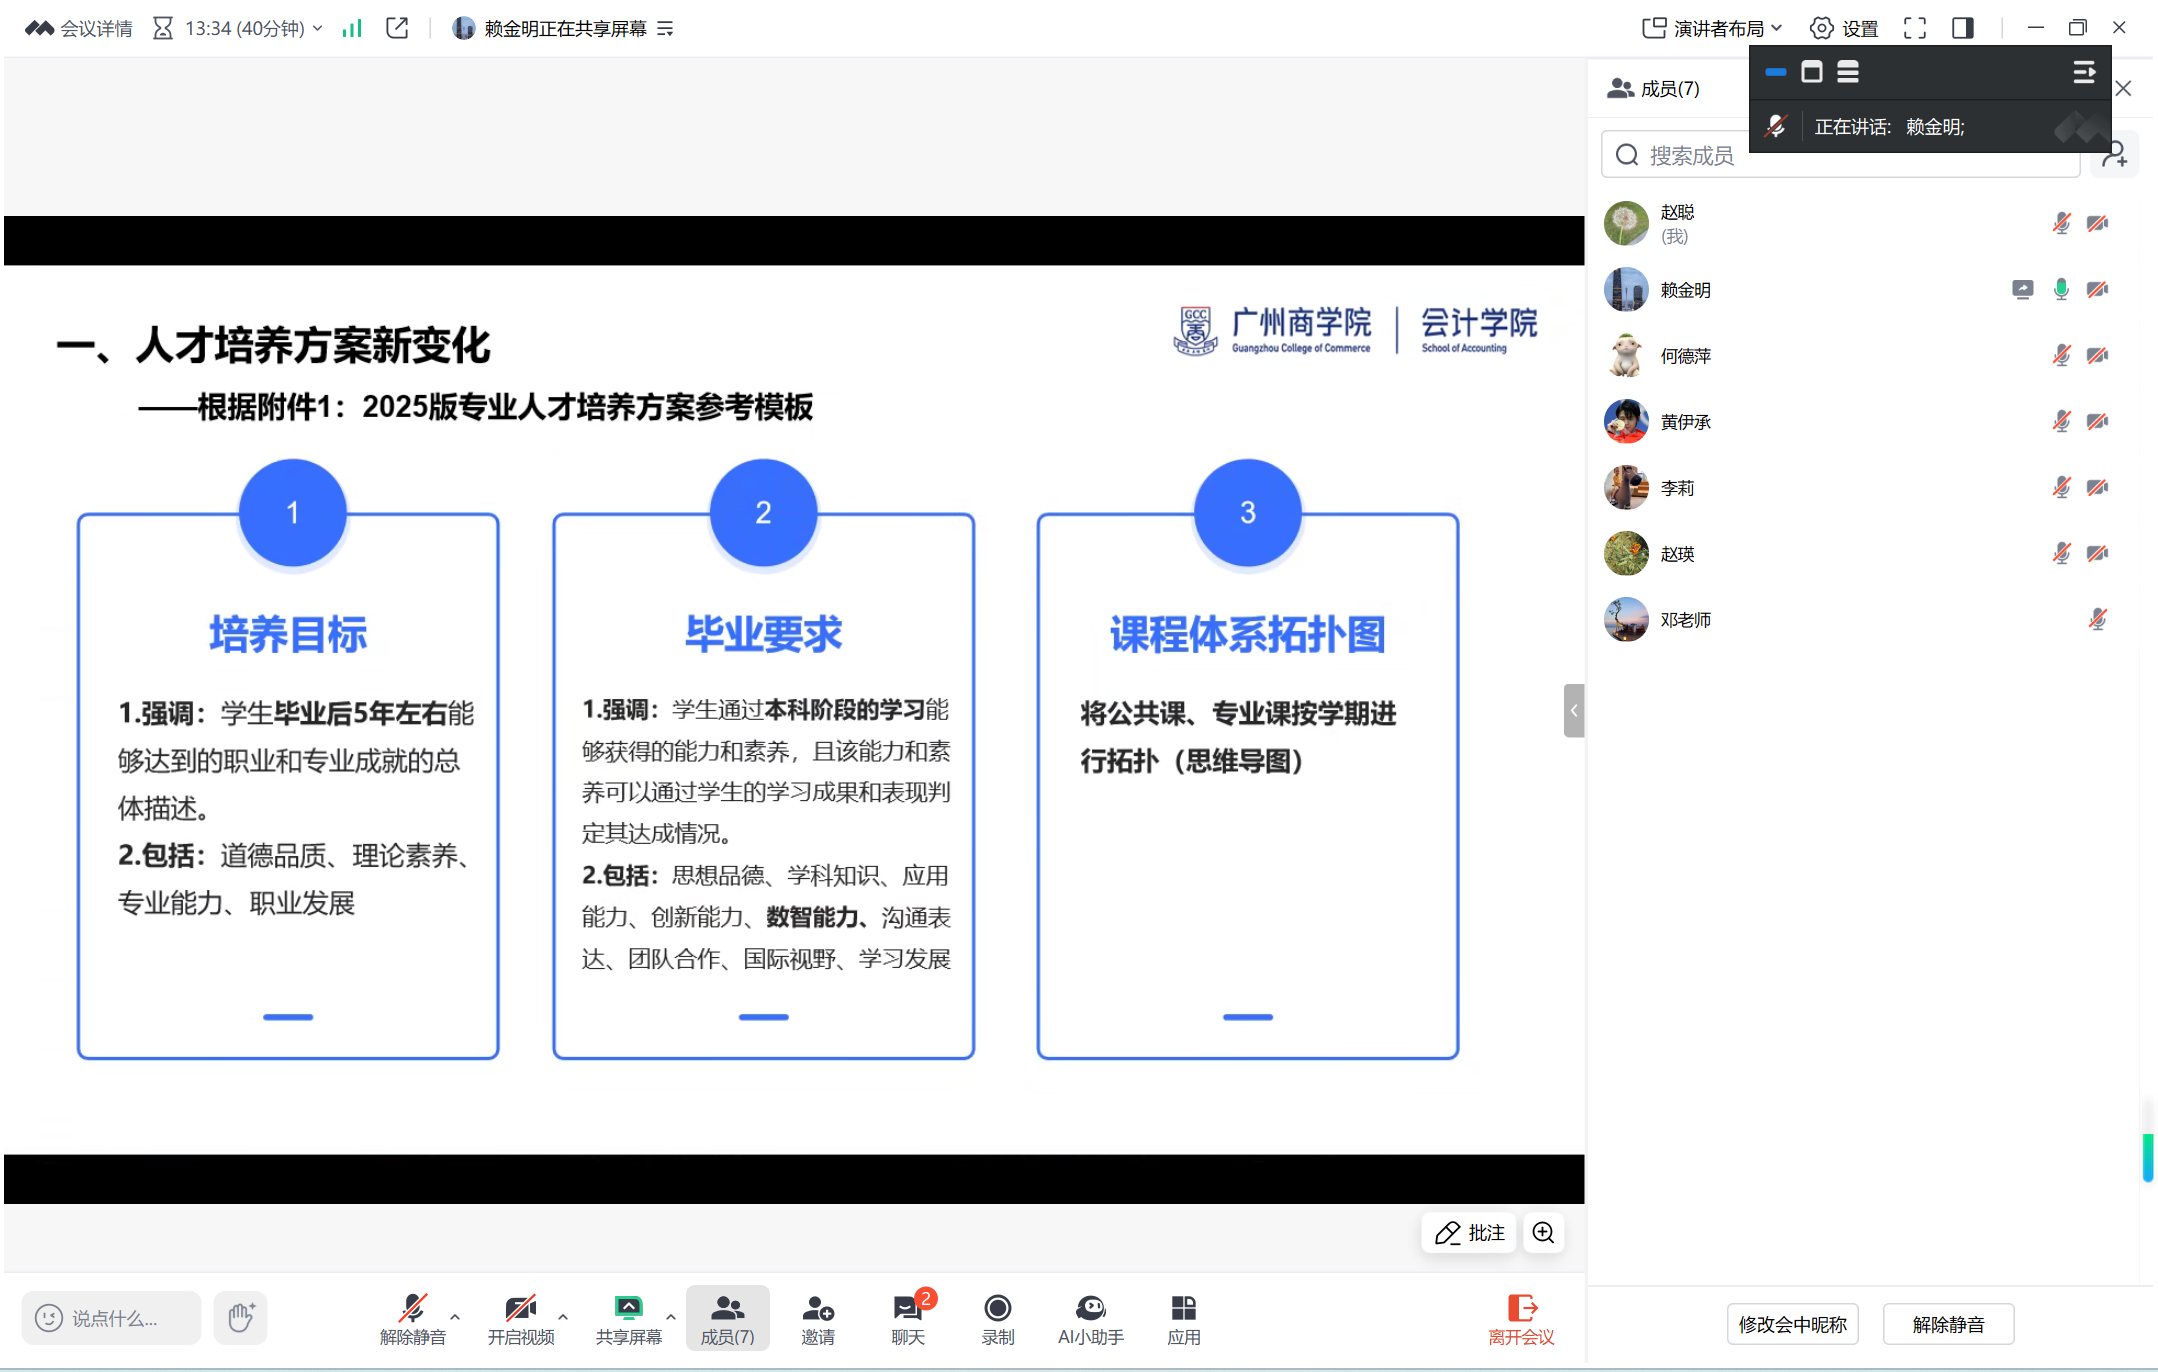Expand the meeting timer chevron
This screenshot has height=1372, width=2158.
tap(318, 28)
